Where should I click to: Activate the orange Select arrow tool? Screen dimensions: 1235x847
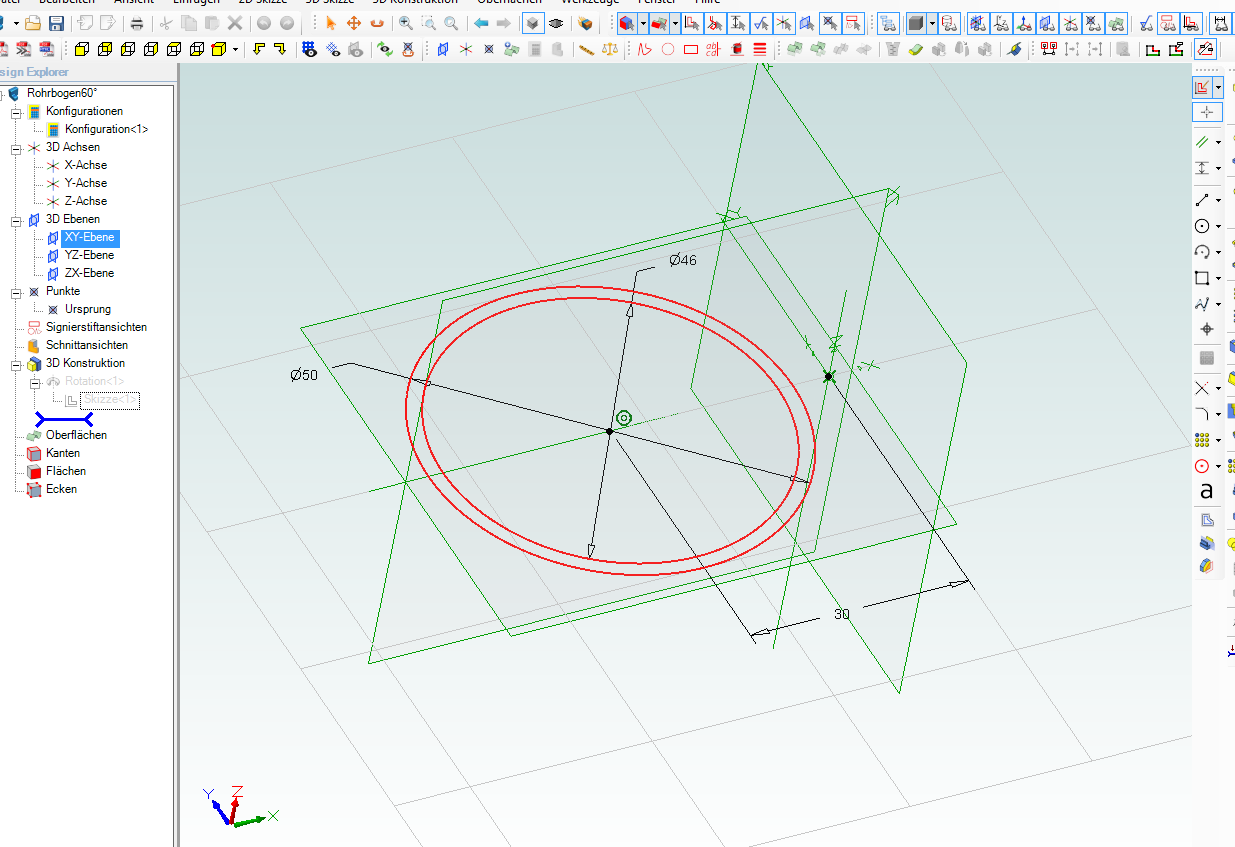point(331,23)
